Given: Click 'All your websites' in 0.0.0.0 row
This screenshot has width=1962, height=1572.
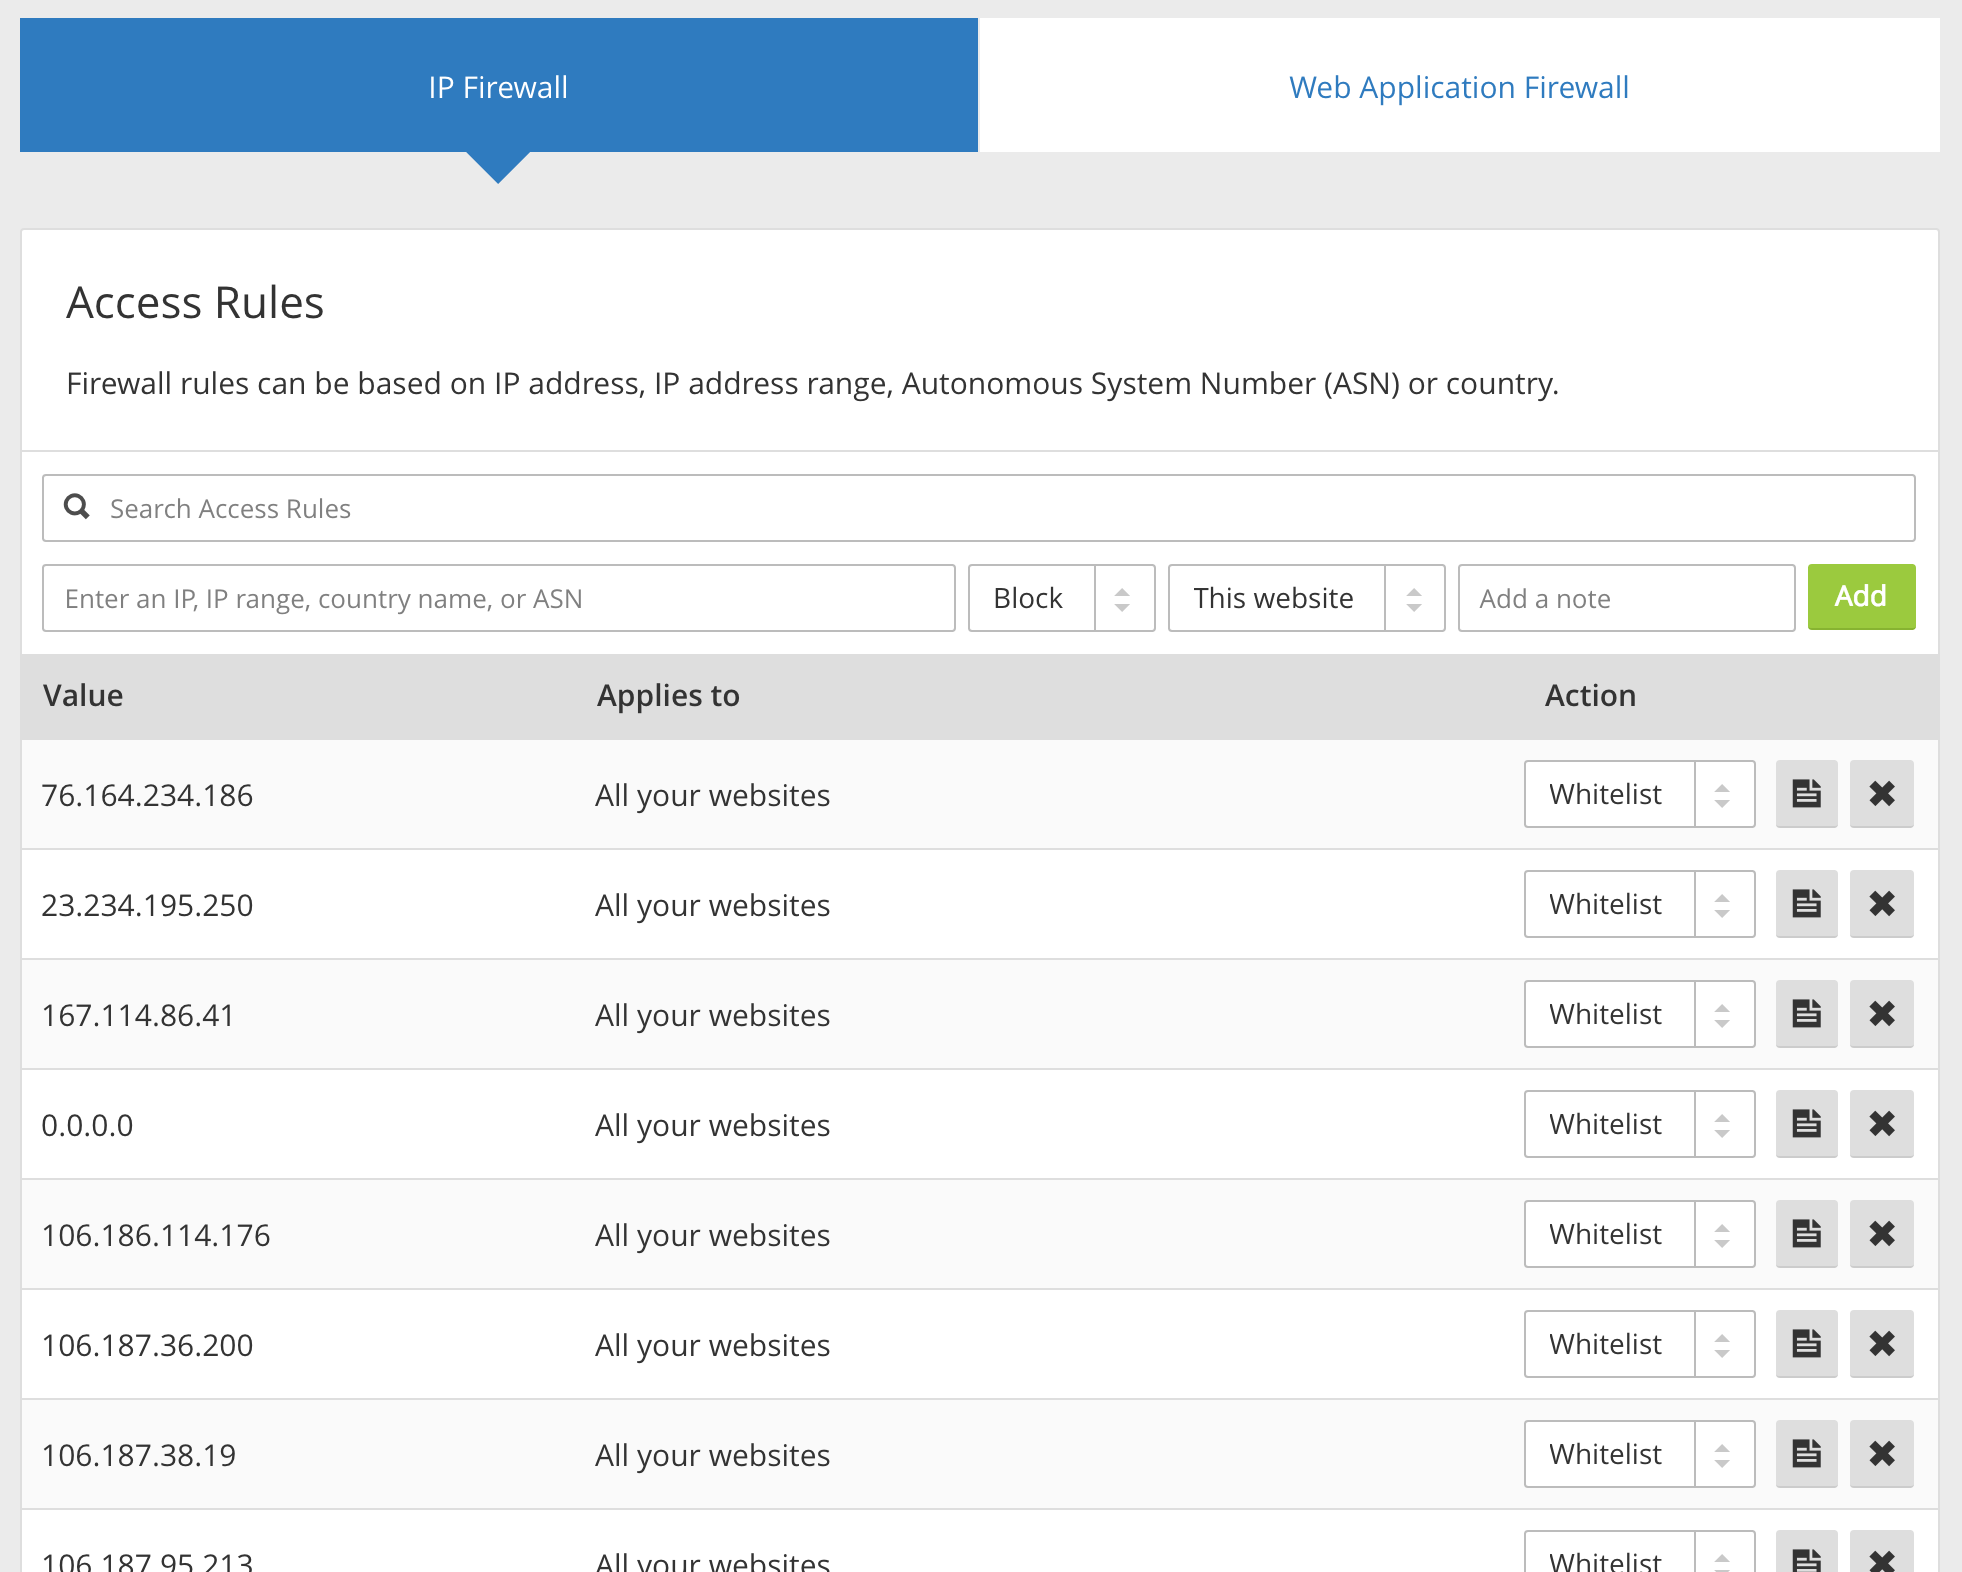Looking at the screenshot, I should coord(712,1125).
